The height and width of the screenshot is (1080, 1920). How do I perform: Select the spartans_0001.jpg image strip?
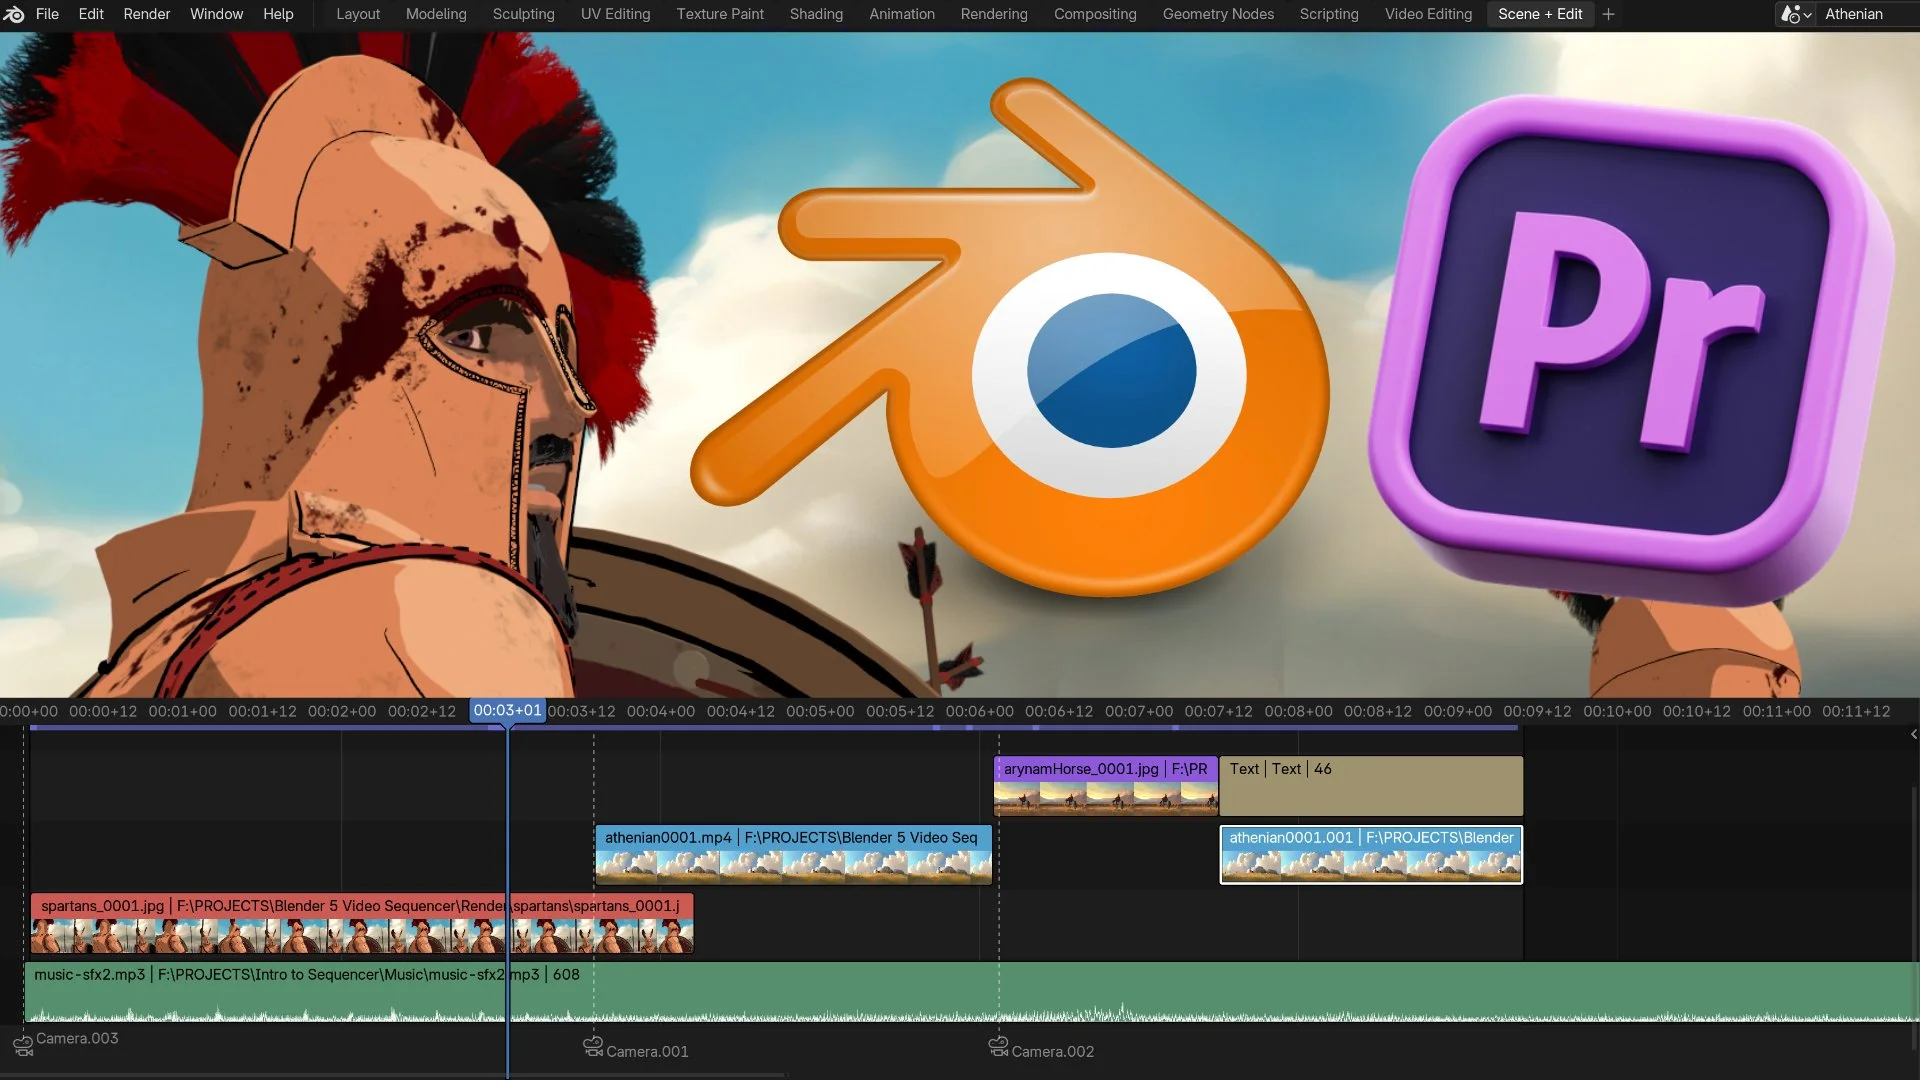pos(300,922)
